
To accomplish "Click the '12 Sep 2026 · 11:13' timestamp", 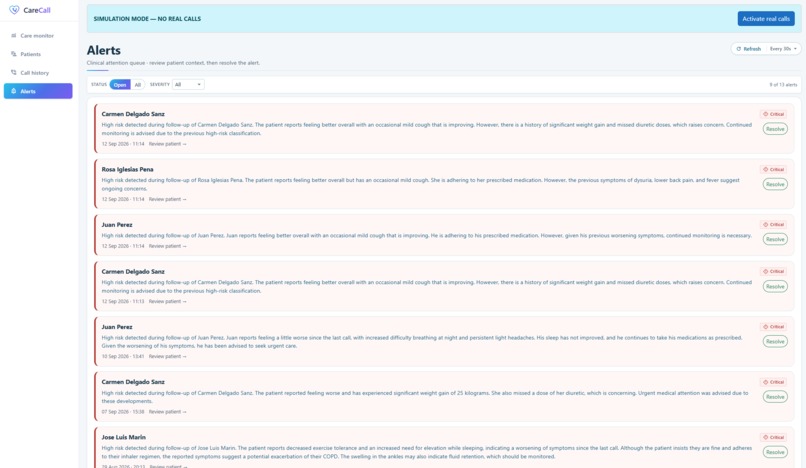I will 123,301.
